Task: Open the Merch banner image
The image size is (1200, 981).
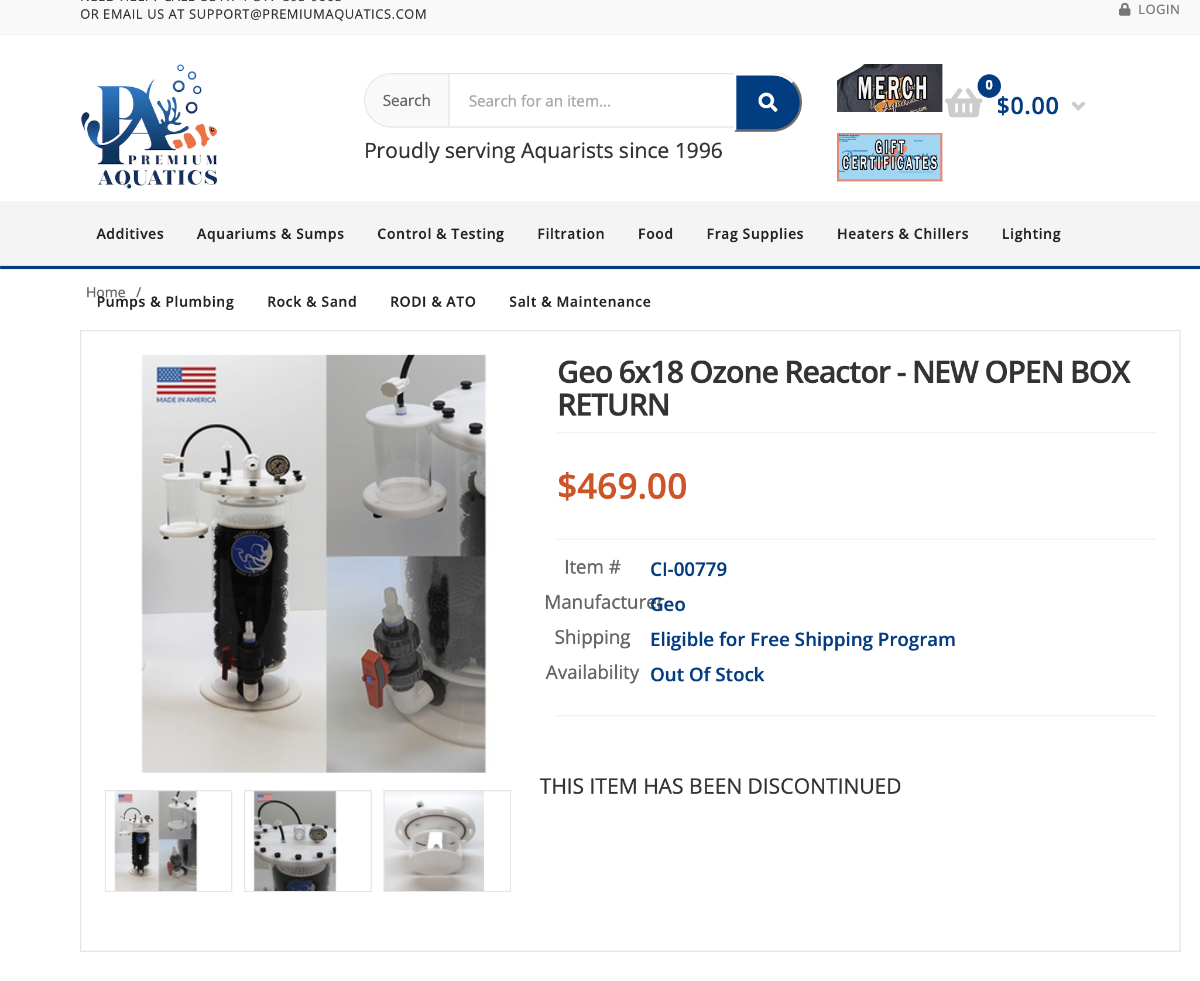Action: click(889, 88)
